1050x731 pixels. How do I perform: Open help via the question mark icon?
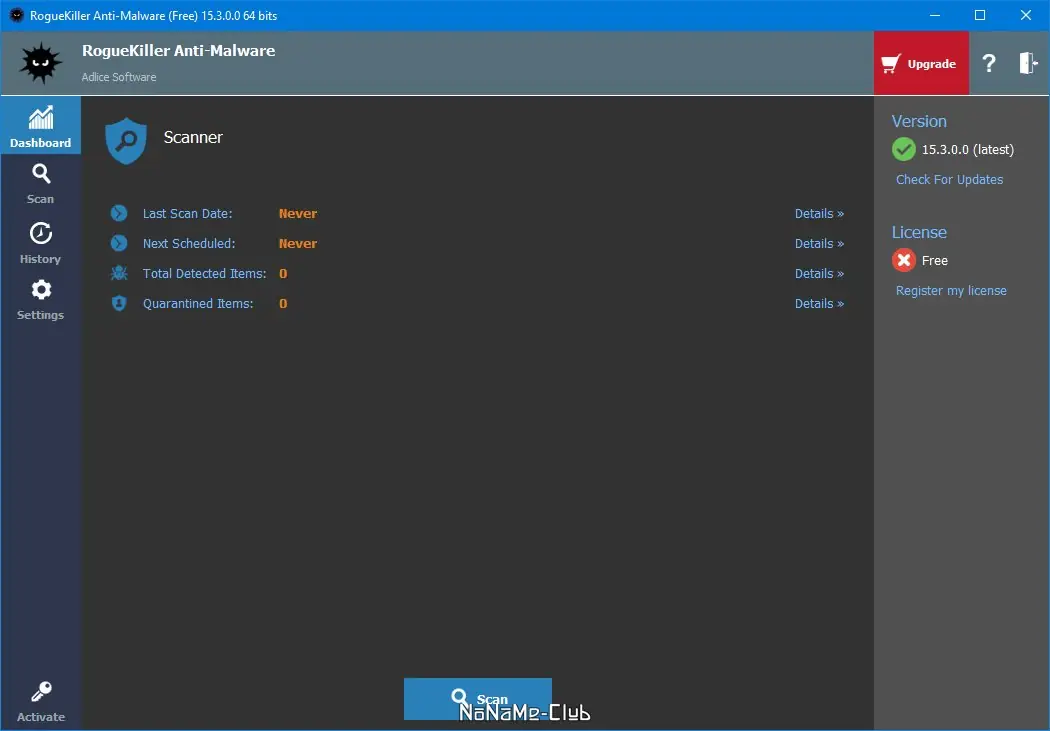click(x=988, y=64)
